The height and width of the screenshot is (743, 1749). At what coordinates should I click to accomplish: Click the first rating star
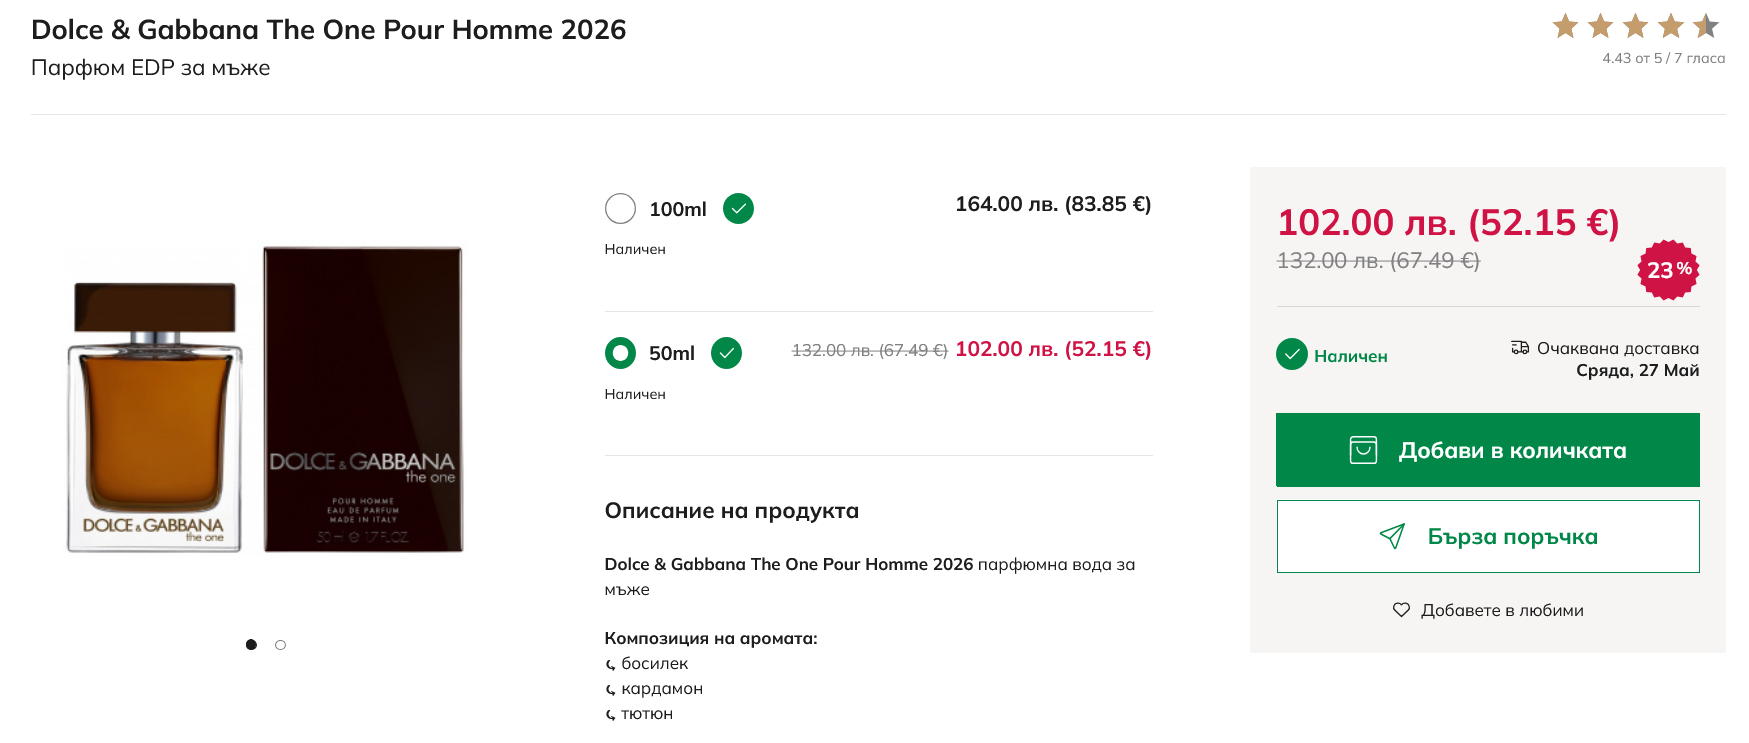tap(1565, 26)
